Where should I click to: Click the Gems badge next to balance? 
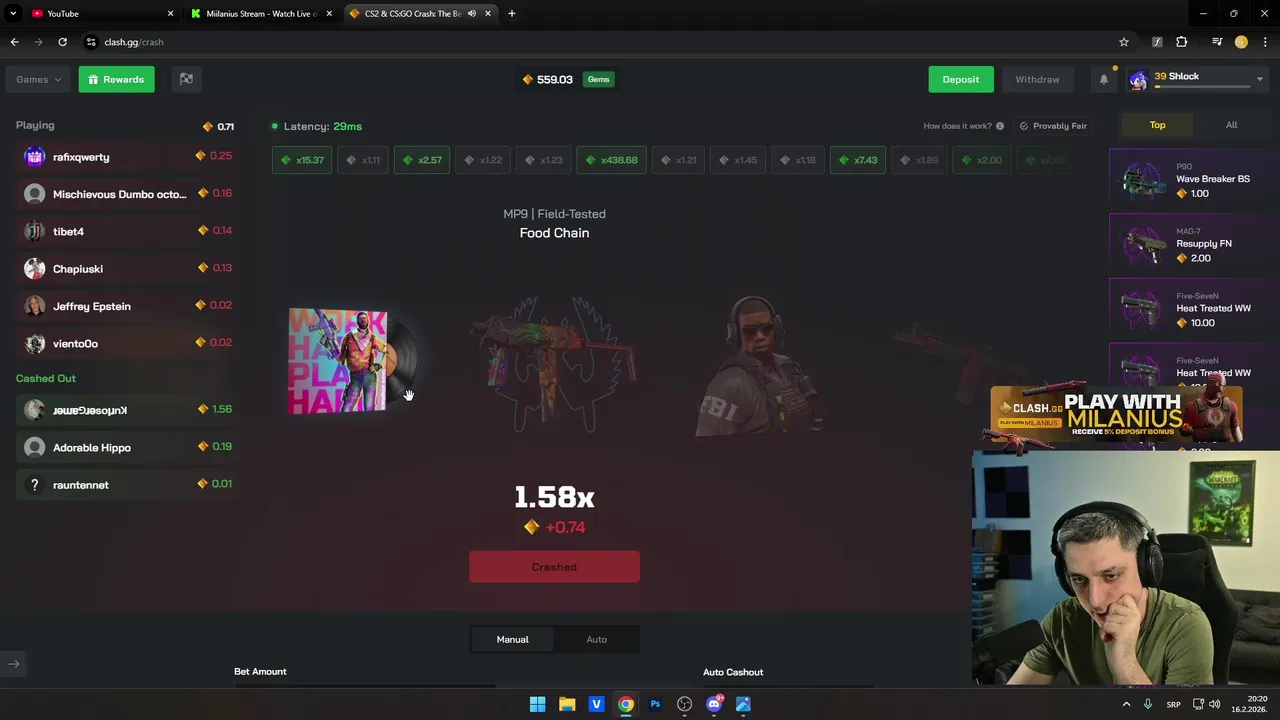pos(598,79)
